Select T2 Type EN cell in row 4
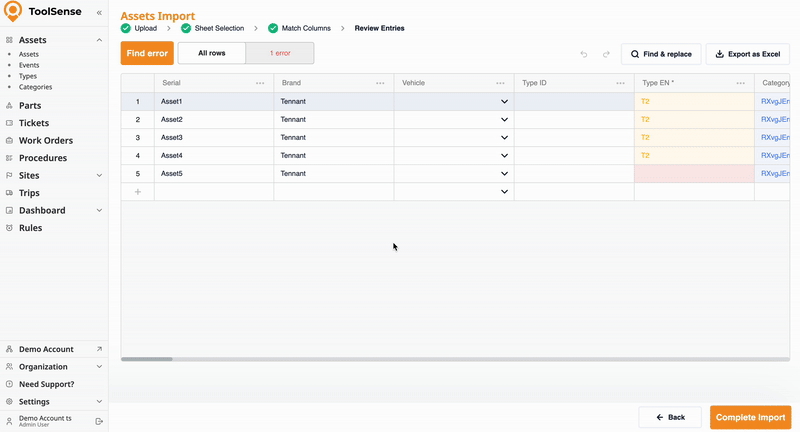The height and width of the screenshot is (432, 800). tap(694, 156)
